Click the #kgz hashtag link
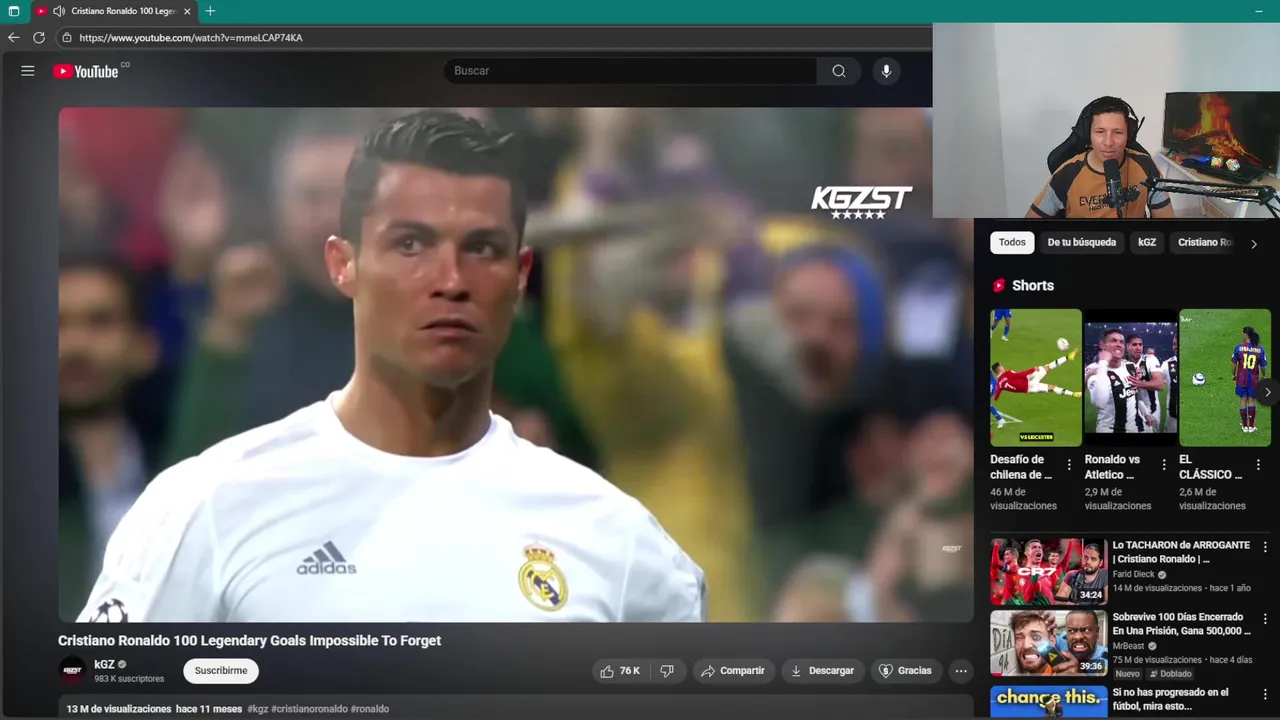The width and height of the screenshot is (1280, 720). tap(258, 709)
